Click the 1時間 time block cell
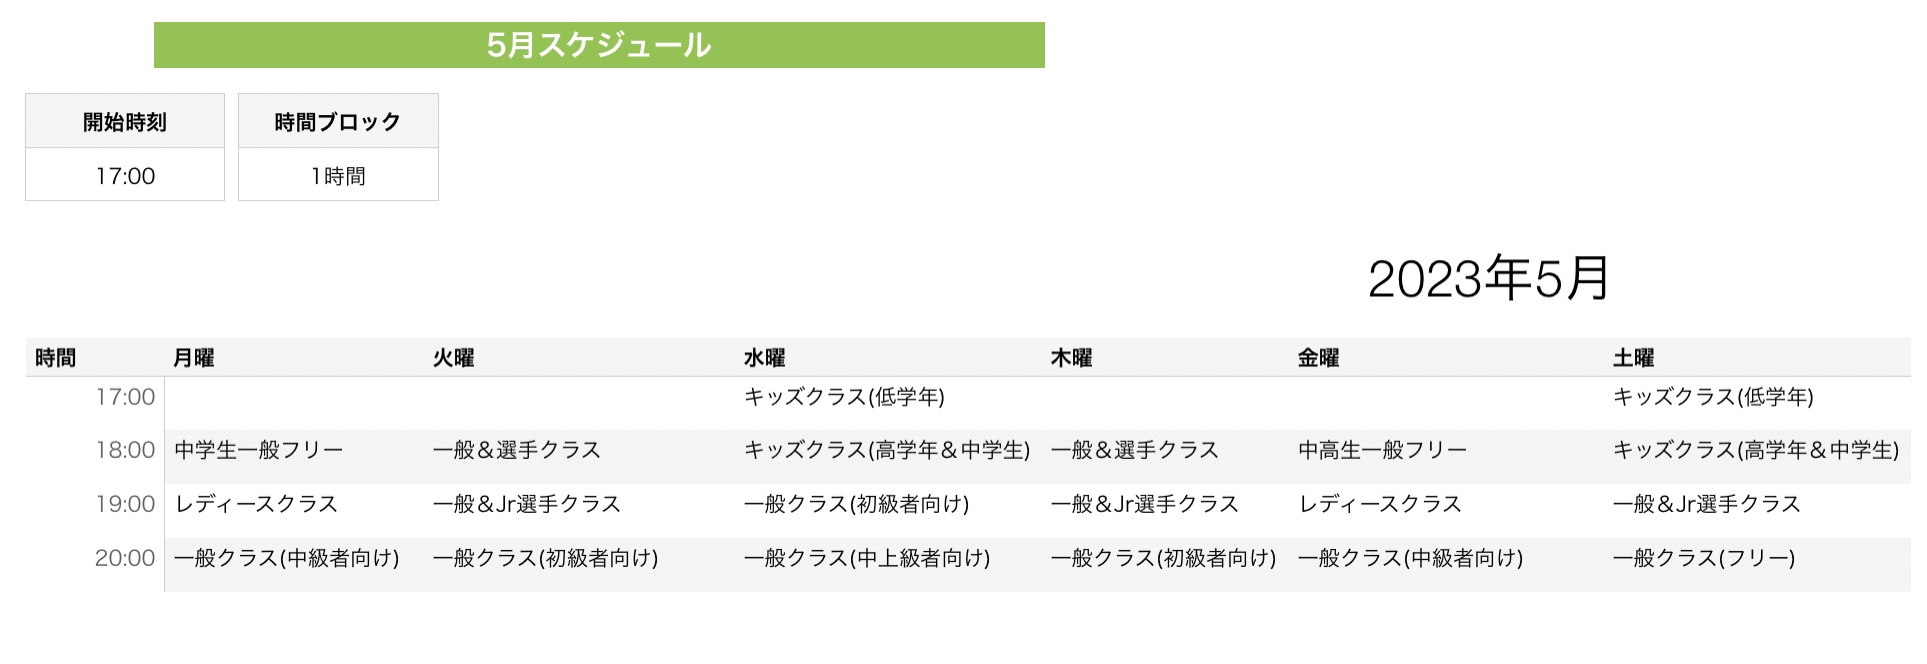Viewport: 1927px width, 664px height. pos(338,175)
